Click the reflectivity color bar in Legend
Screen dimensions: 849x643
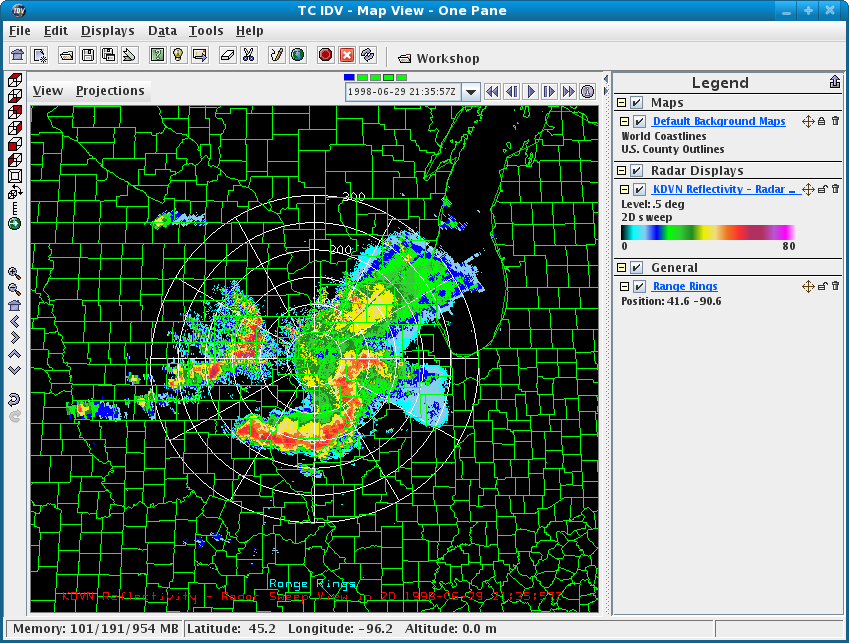708,232
